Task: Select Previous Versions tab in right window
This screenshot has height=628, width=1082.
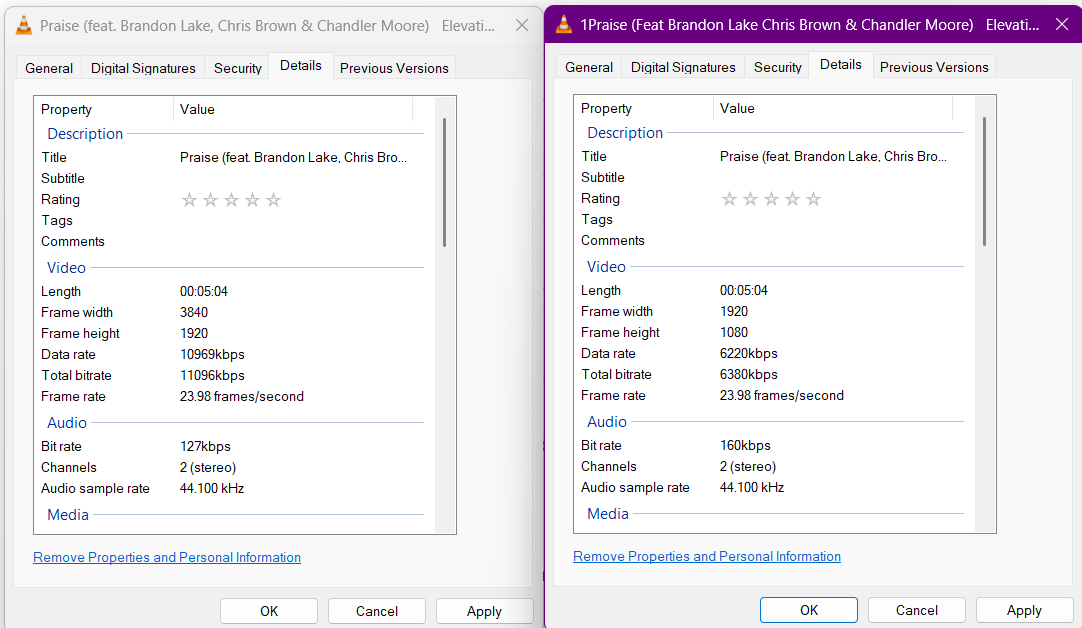Action: [934, 67]
